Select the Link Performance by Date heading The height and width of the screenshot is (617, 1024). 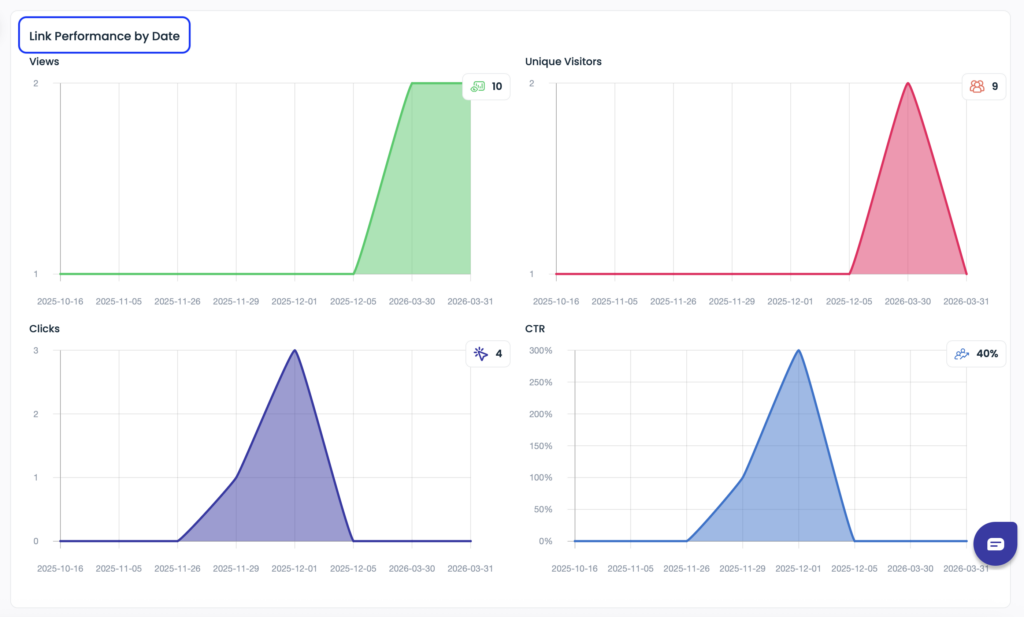click(x=104, y=35)
